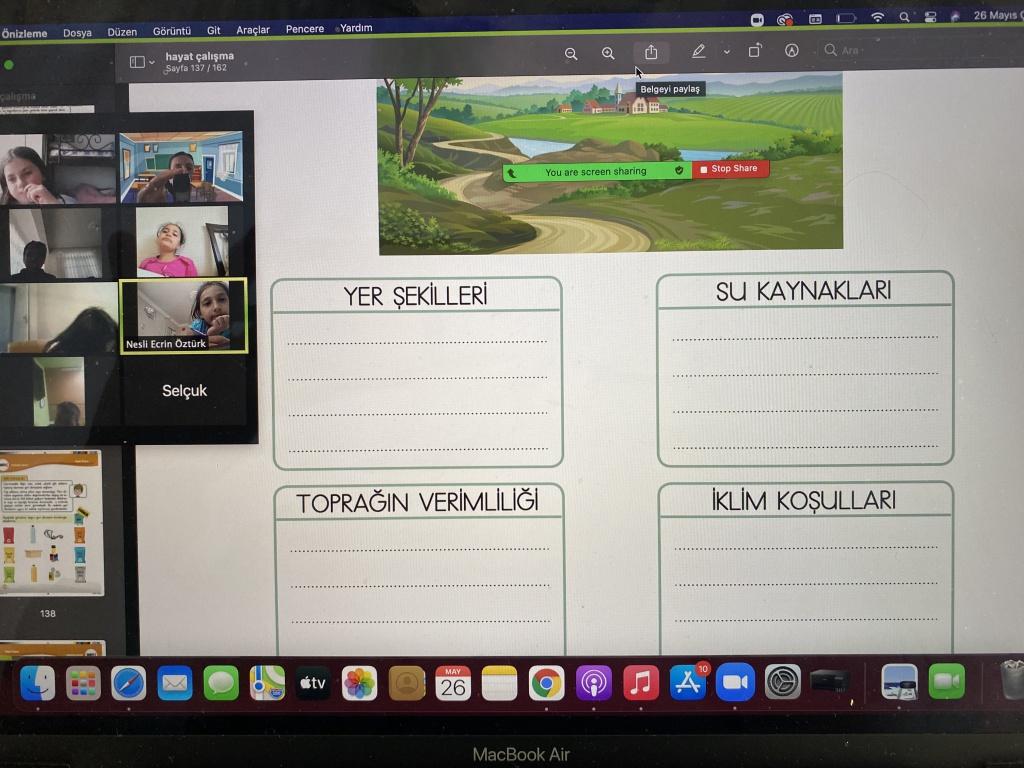The height and width of the screenshot is (768, 1024).
Task: Toggle the sidebar view button
Action: point(137,62)
